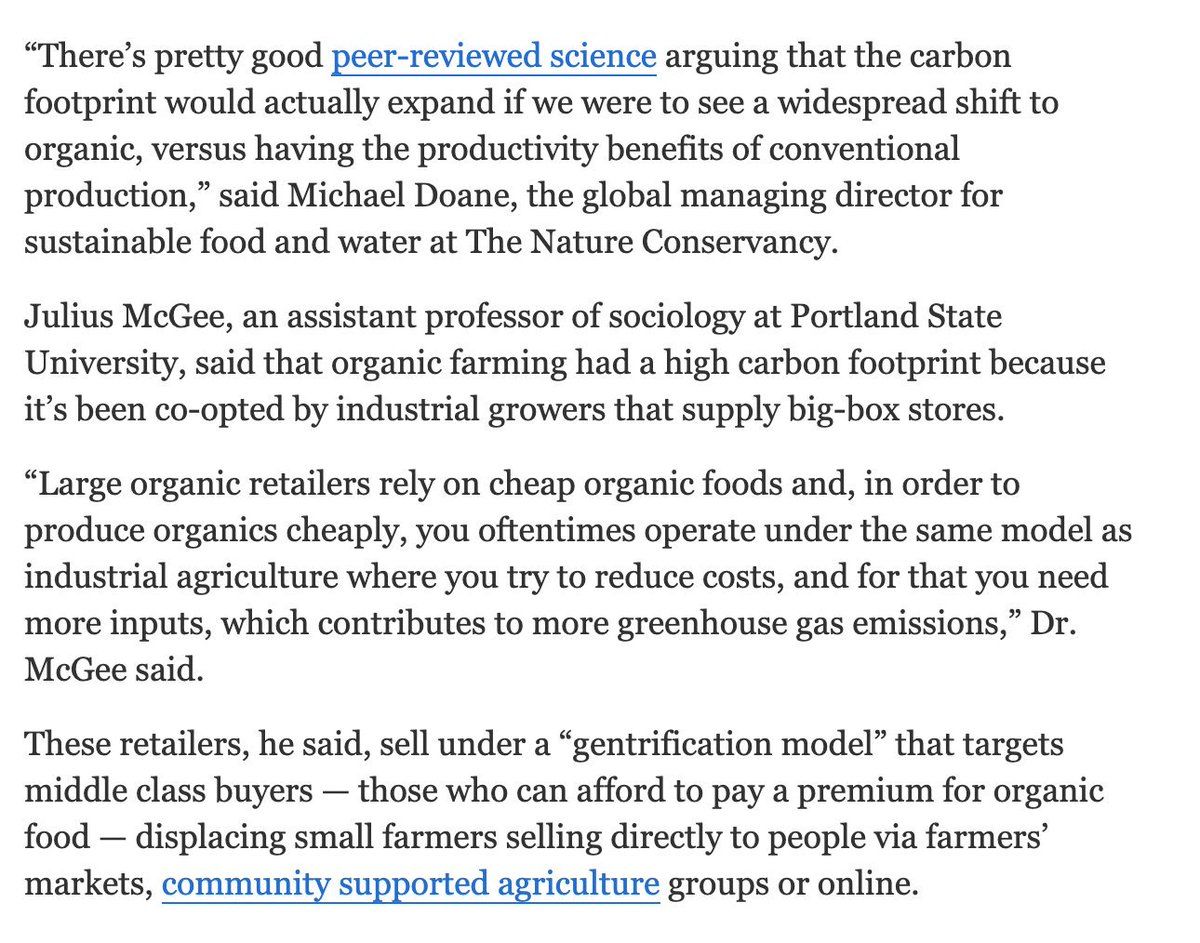1200x943 pixels.
Task: Open the community supported agriculture link
Action: click(x=410, y=884)
